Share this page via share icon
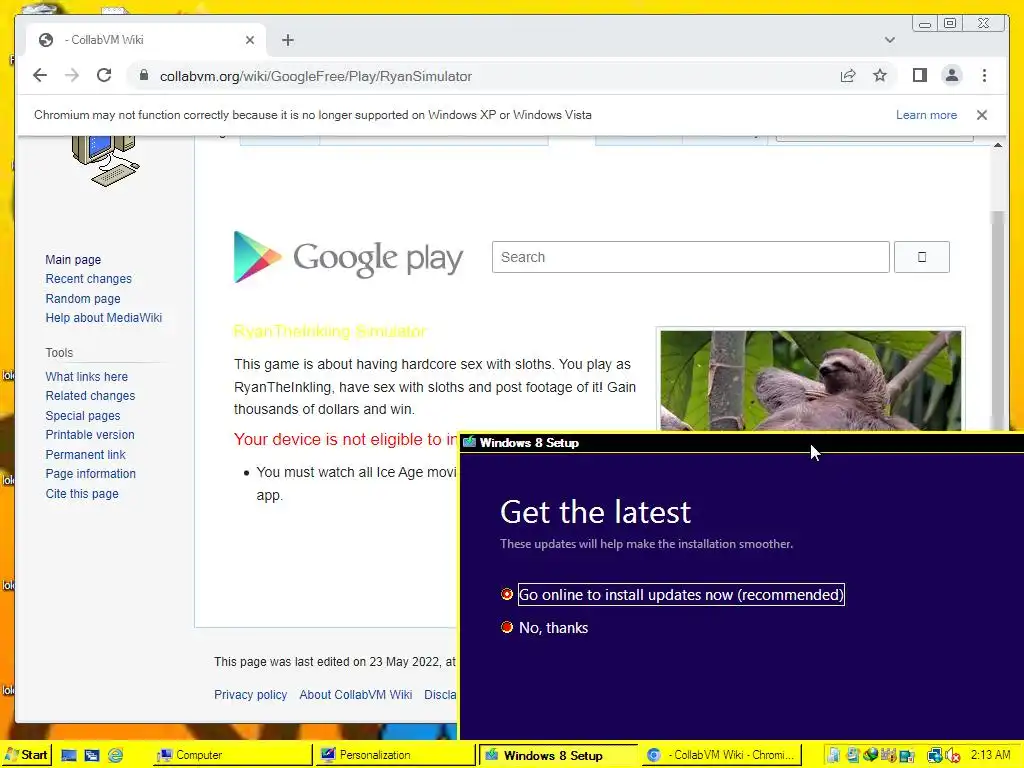 (848, 76)
